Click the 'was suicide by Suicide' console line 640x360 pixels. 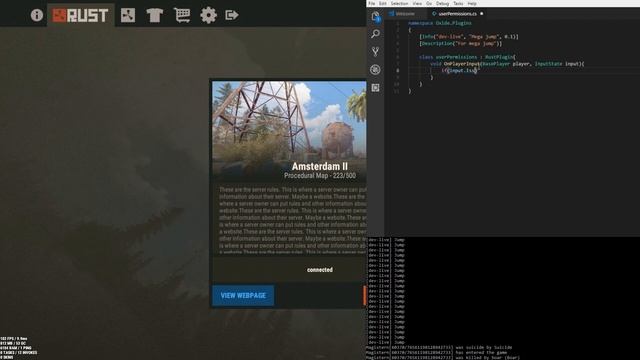(439, 347)
